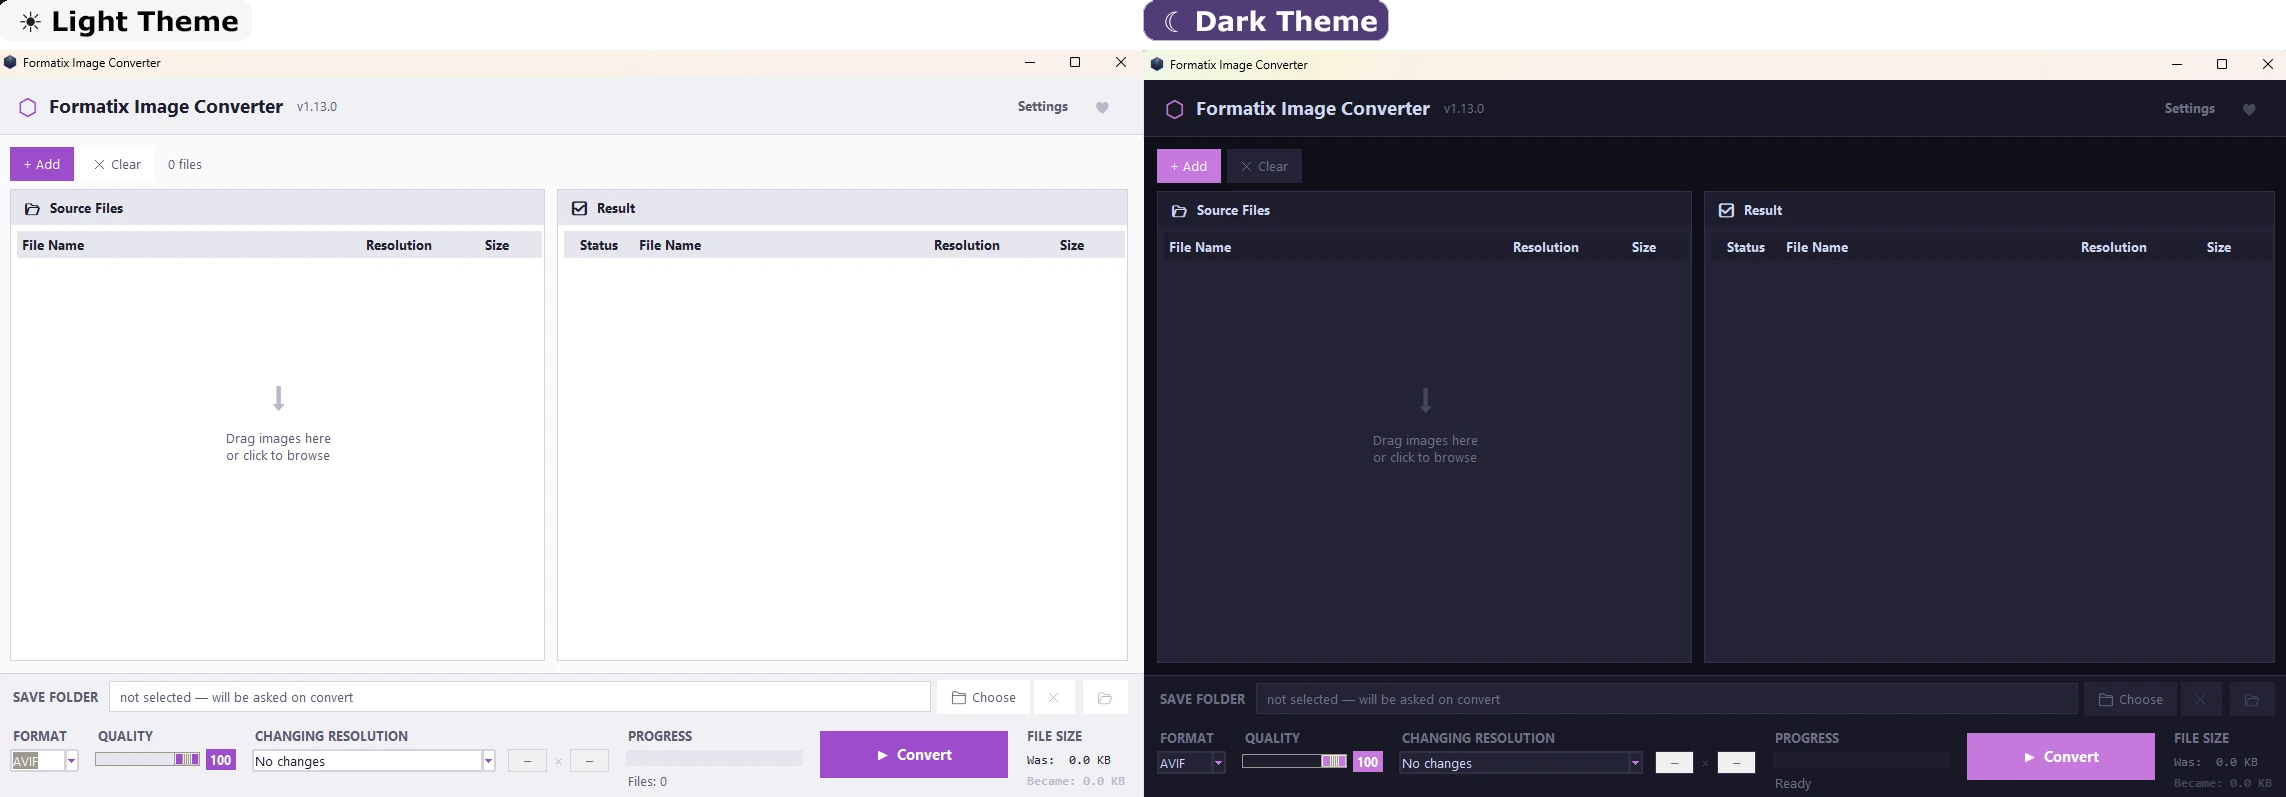This screenshot has height=797, width=2286.
Task: Click the open-folder icon in dark theme bottom bar
Action: 2251,700
